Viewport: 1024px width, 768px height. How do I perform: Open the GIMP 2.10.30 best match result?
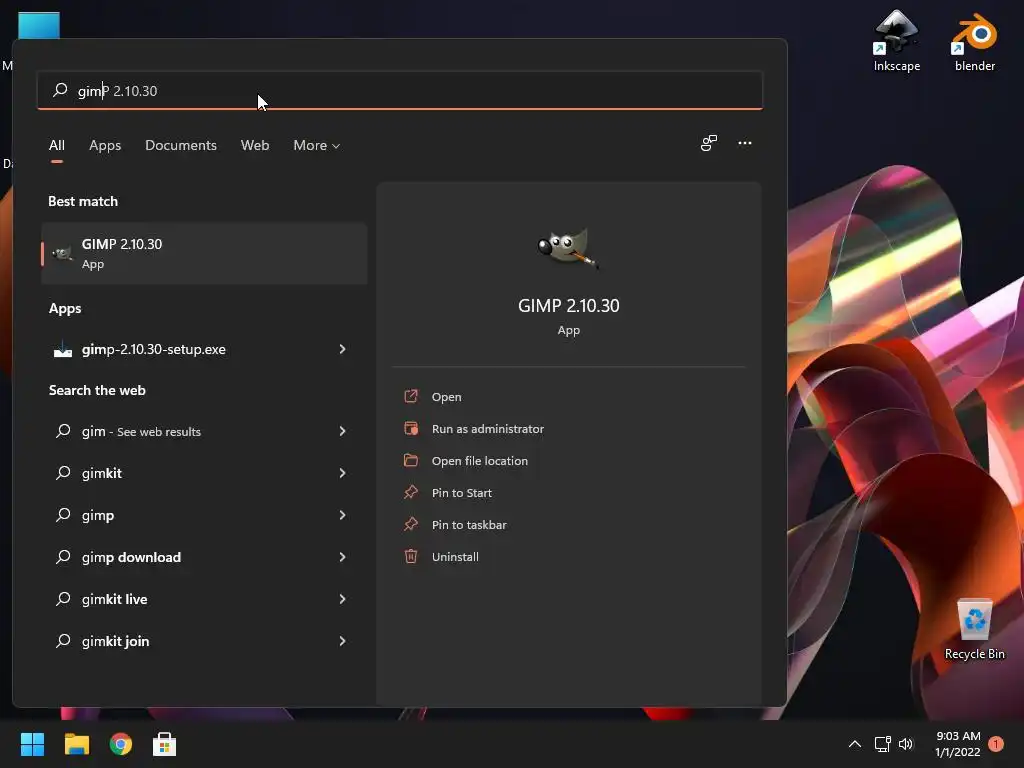click(x=204, y=253)
